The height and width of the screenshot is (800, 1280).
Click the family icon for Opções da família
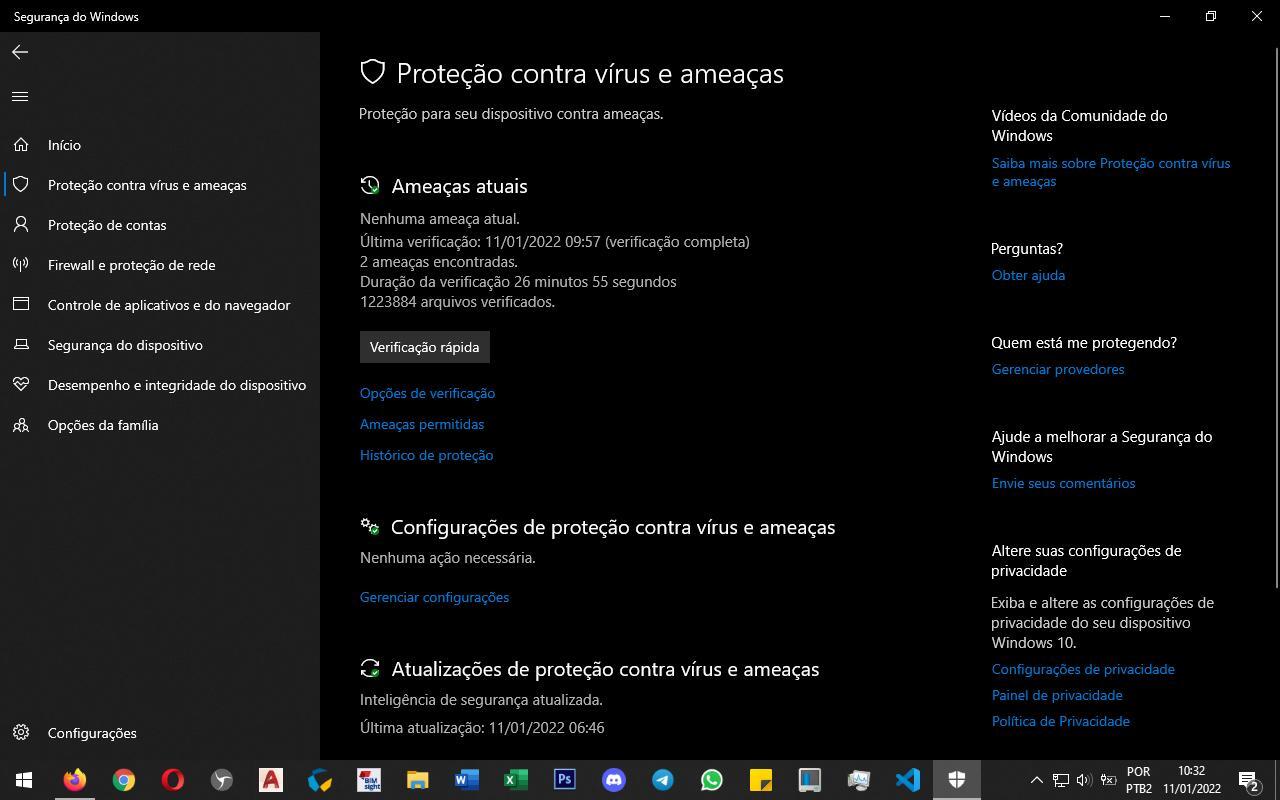(21, 425)
